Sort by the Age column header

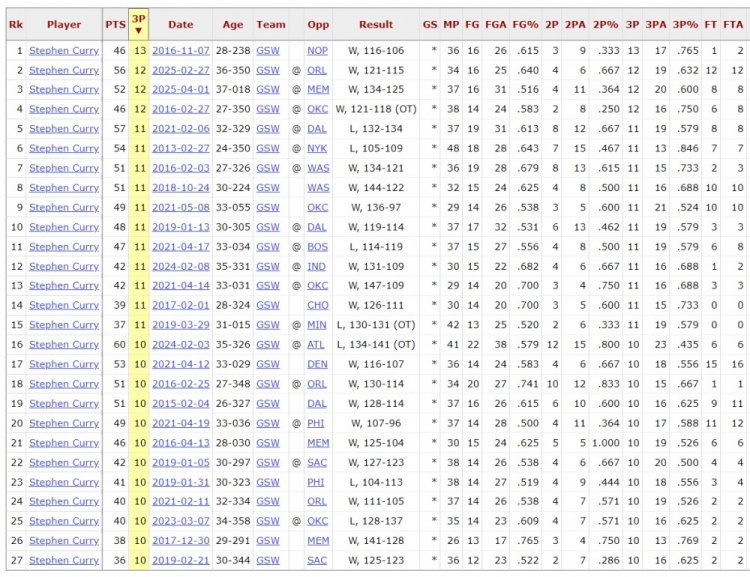(x=233, y=24)
